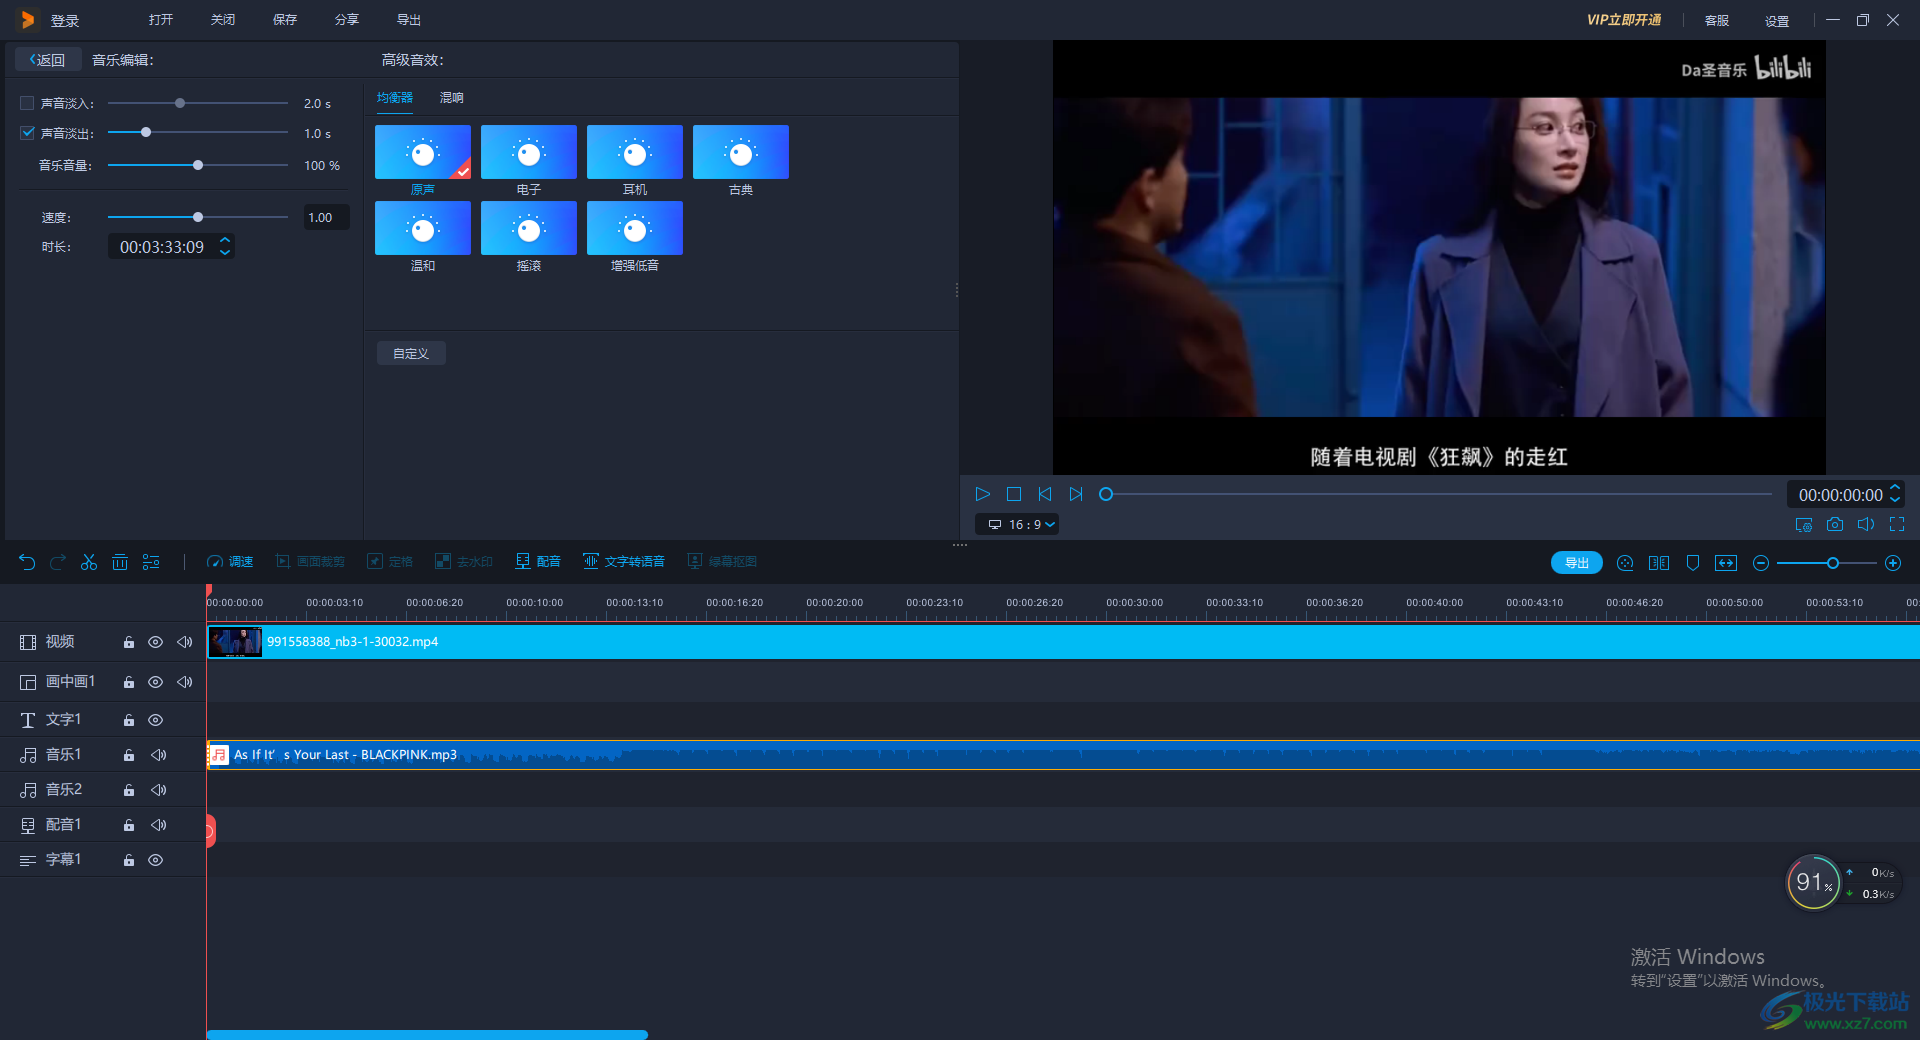Click the scissors split tool
1920x1040 pixels.
click(89, 562)
